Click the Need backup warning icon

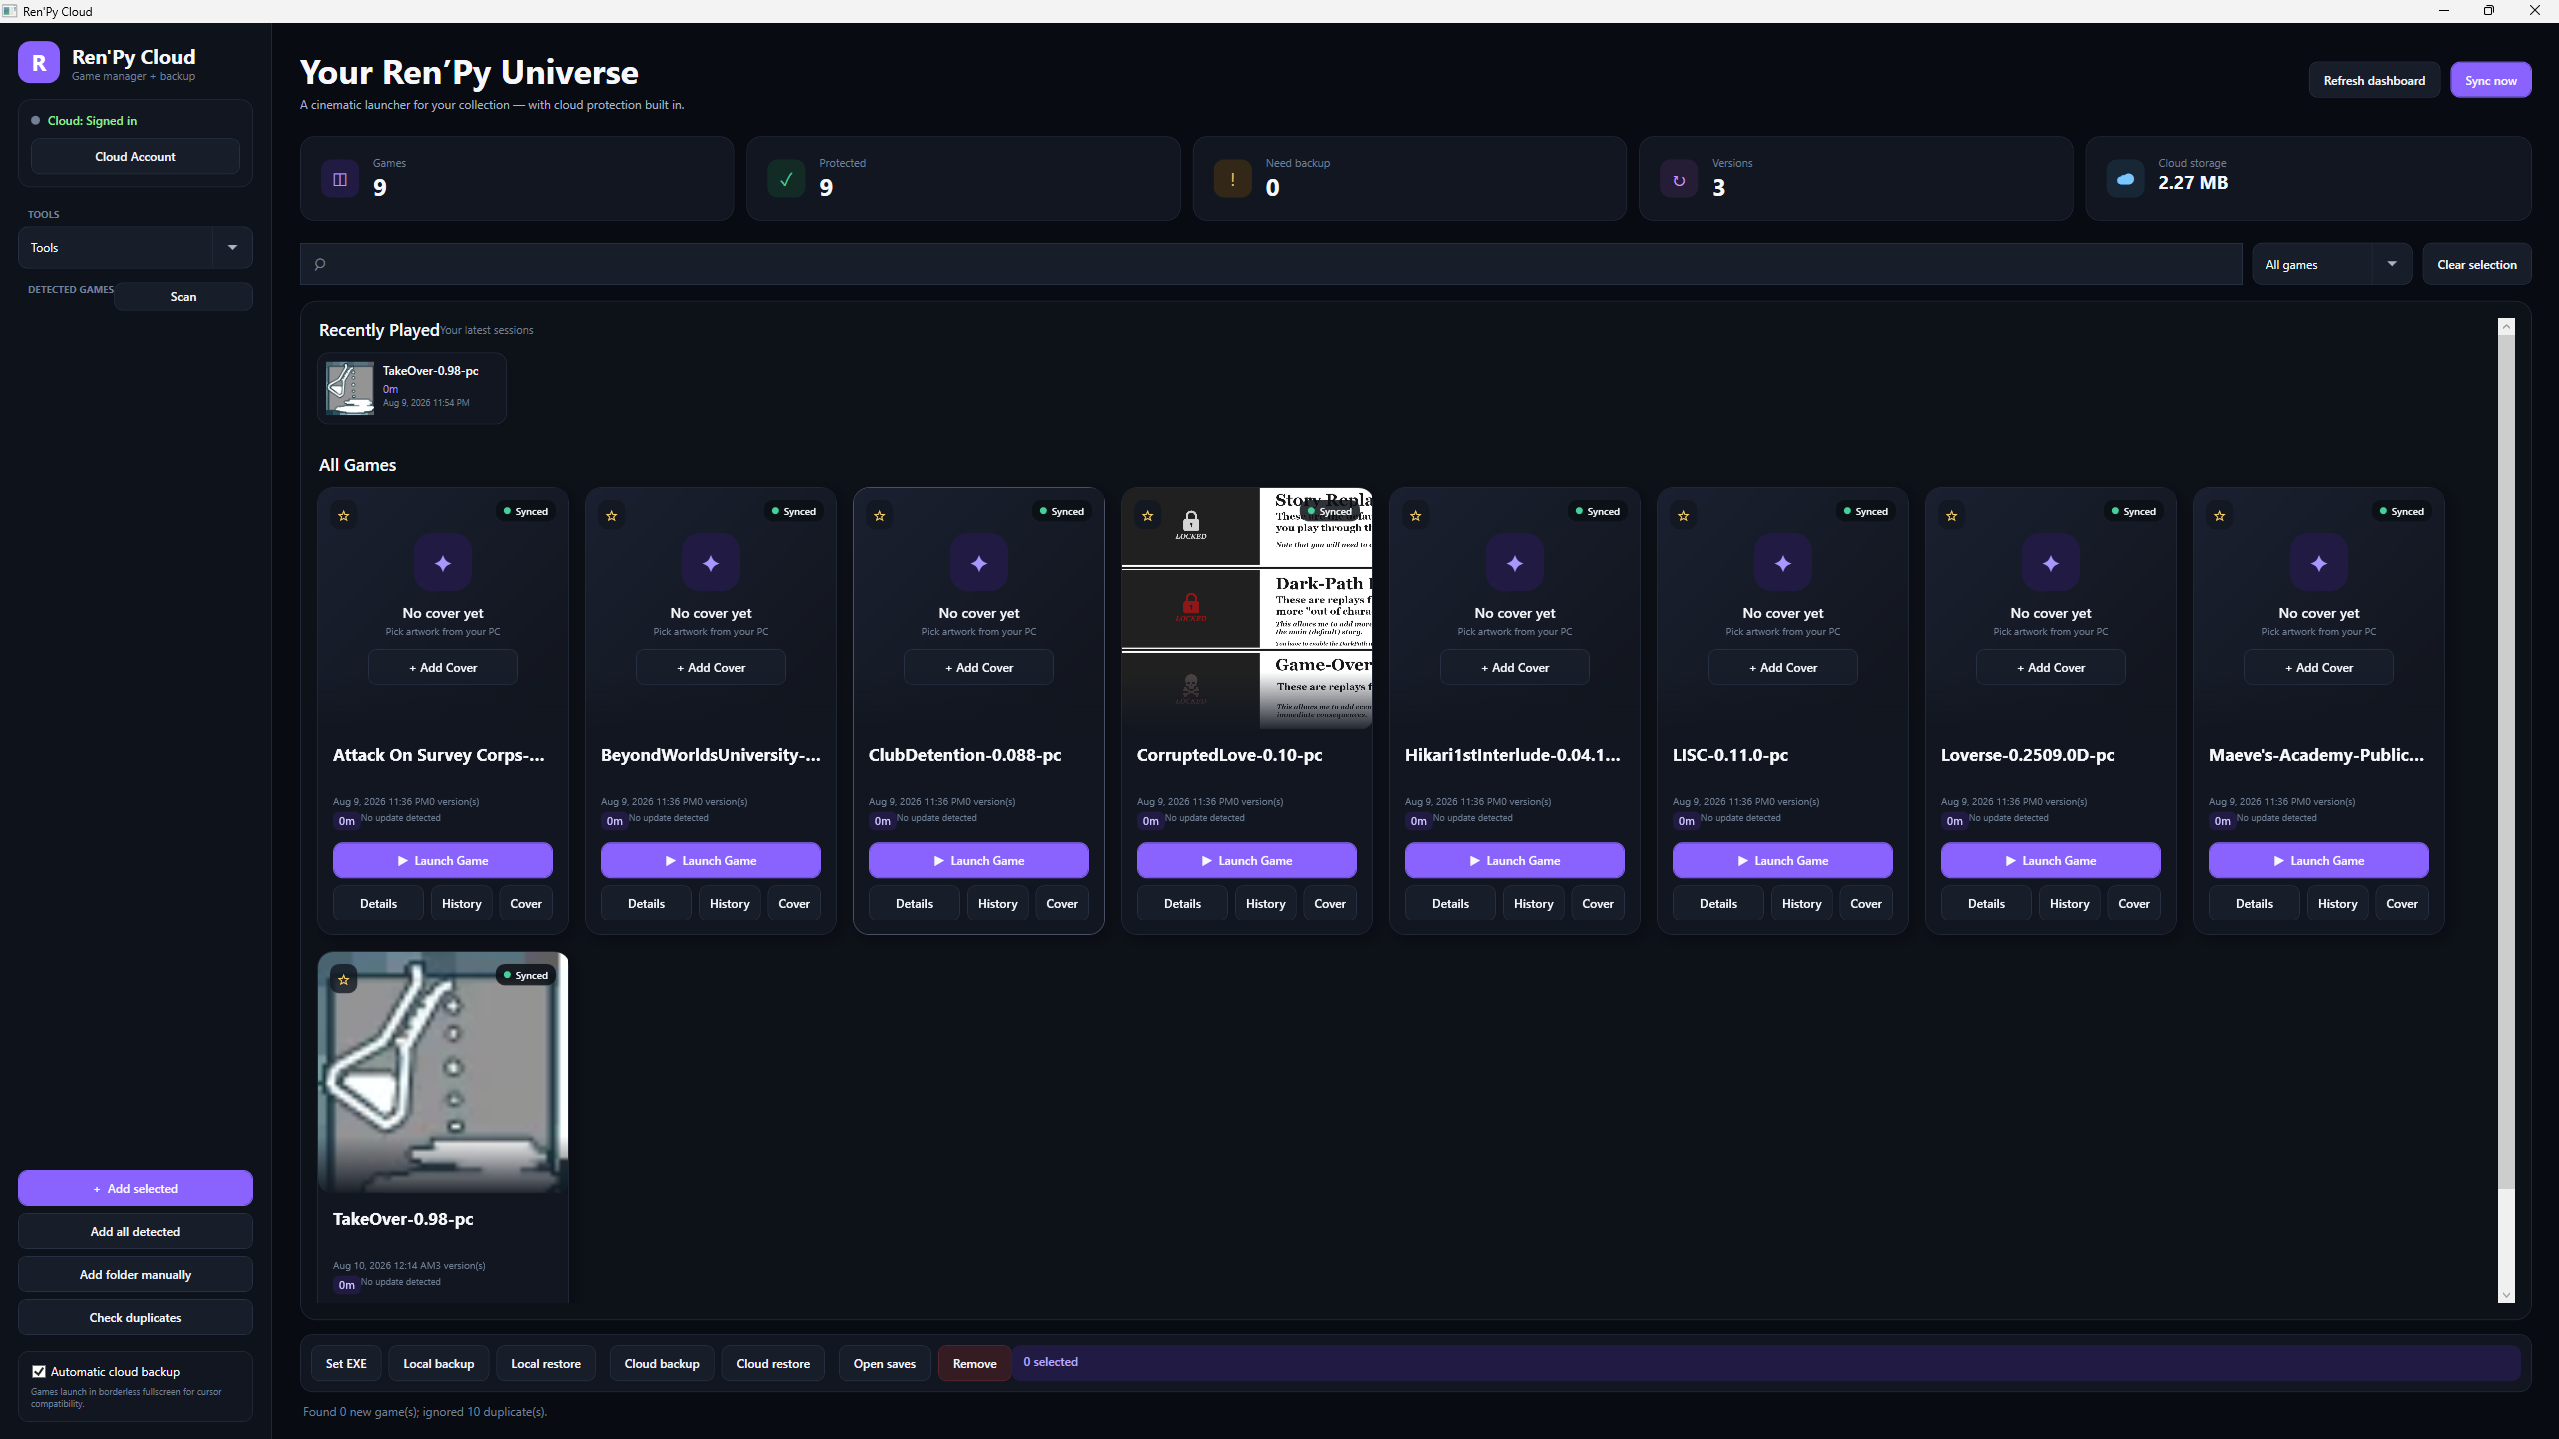coord(1233,180)
